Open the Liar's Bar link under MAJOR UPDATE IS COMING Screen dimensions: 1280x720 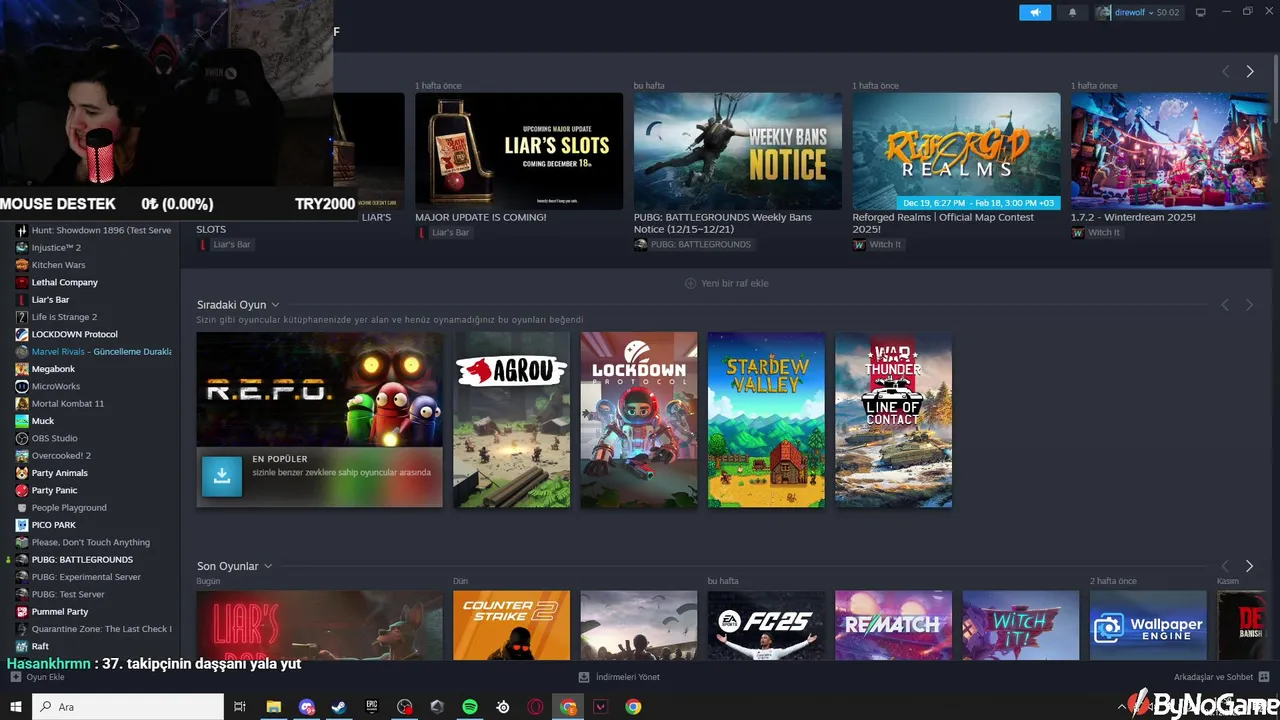(444, 232)
